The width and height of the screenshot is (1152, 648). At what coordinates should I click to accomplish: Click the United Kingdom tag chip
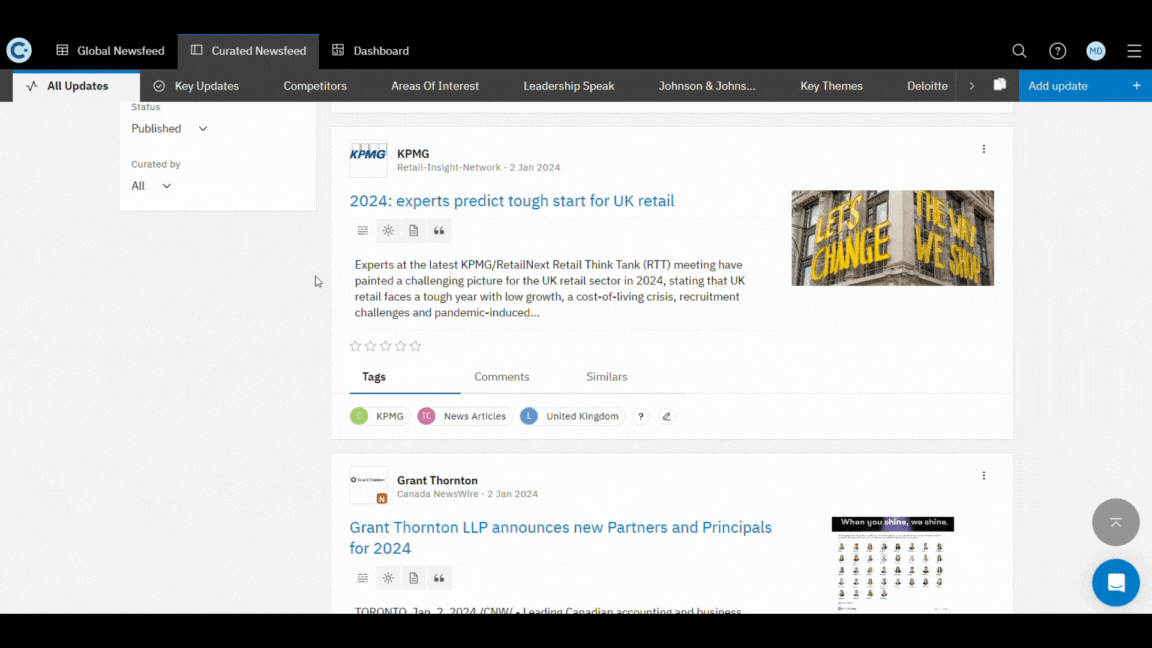click(x=572, y=416)
